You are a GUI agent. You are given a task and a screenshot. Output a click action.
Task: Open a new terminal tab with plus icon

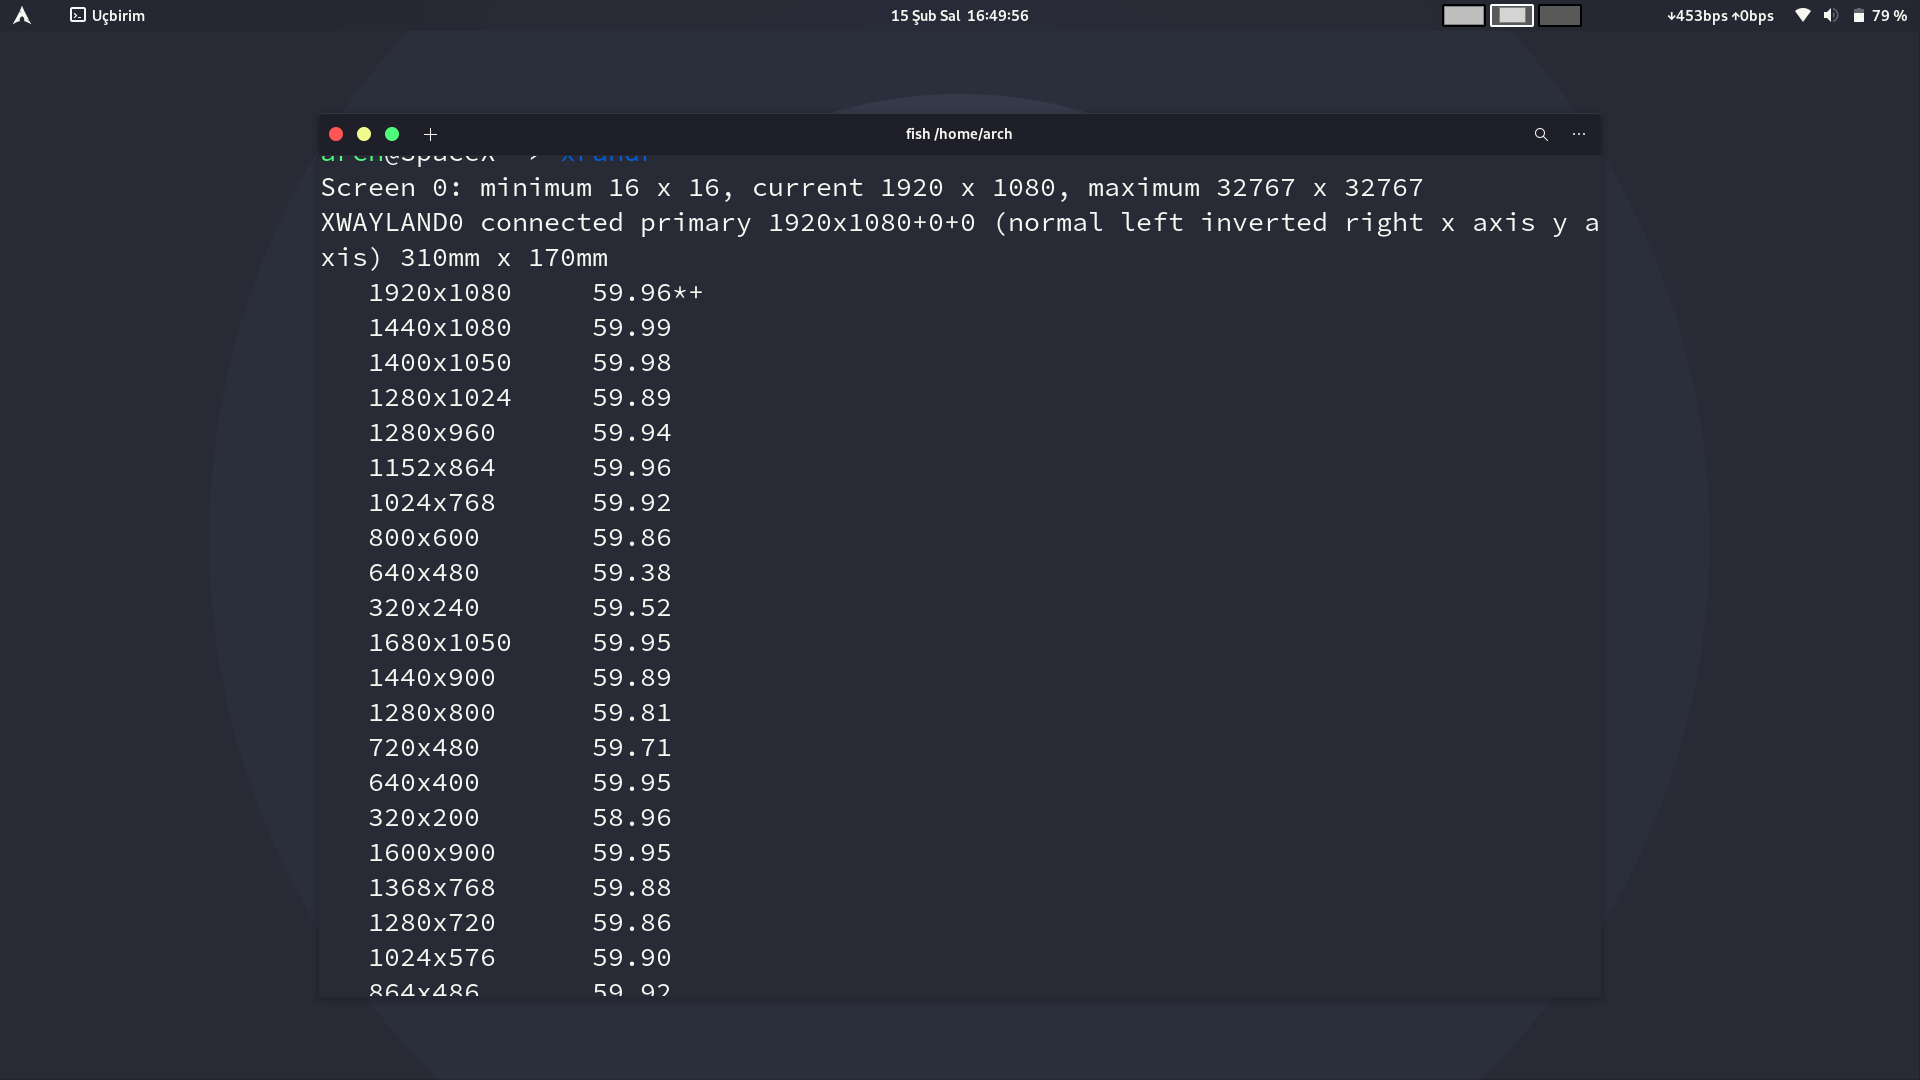[430, 134]
